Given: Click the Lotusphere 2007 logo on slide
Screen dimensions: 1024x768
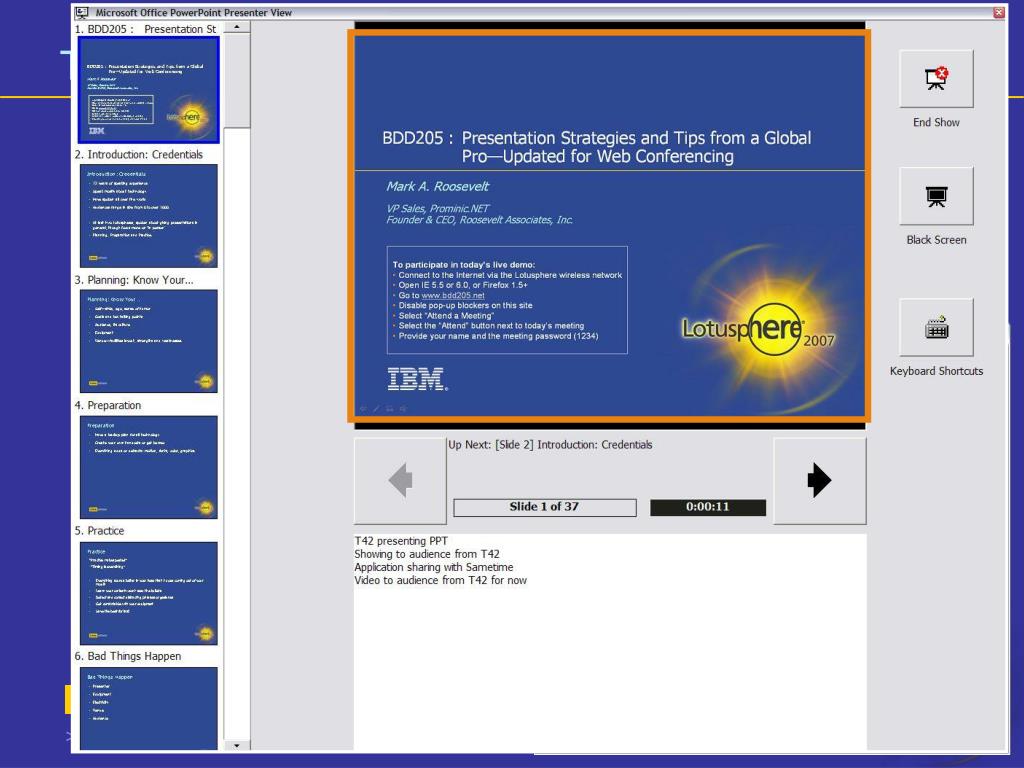Looking at the screenshot, I should 758,328.
